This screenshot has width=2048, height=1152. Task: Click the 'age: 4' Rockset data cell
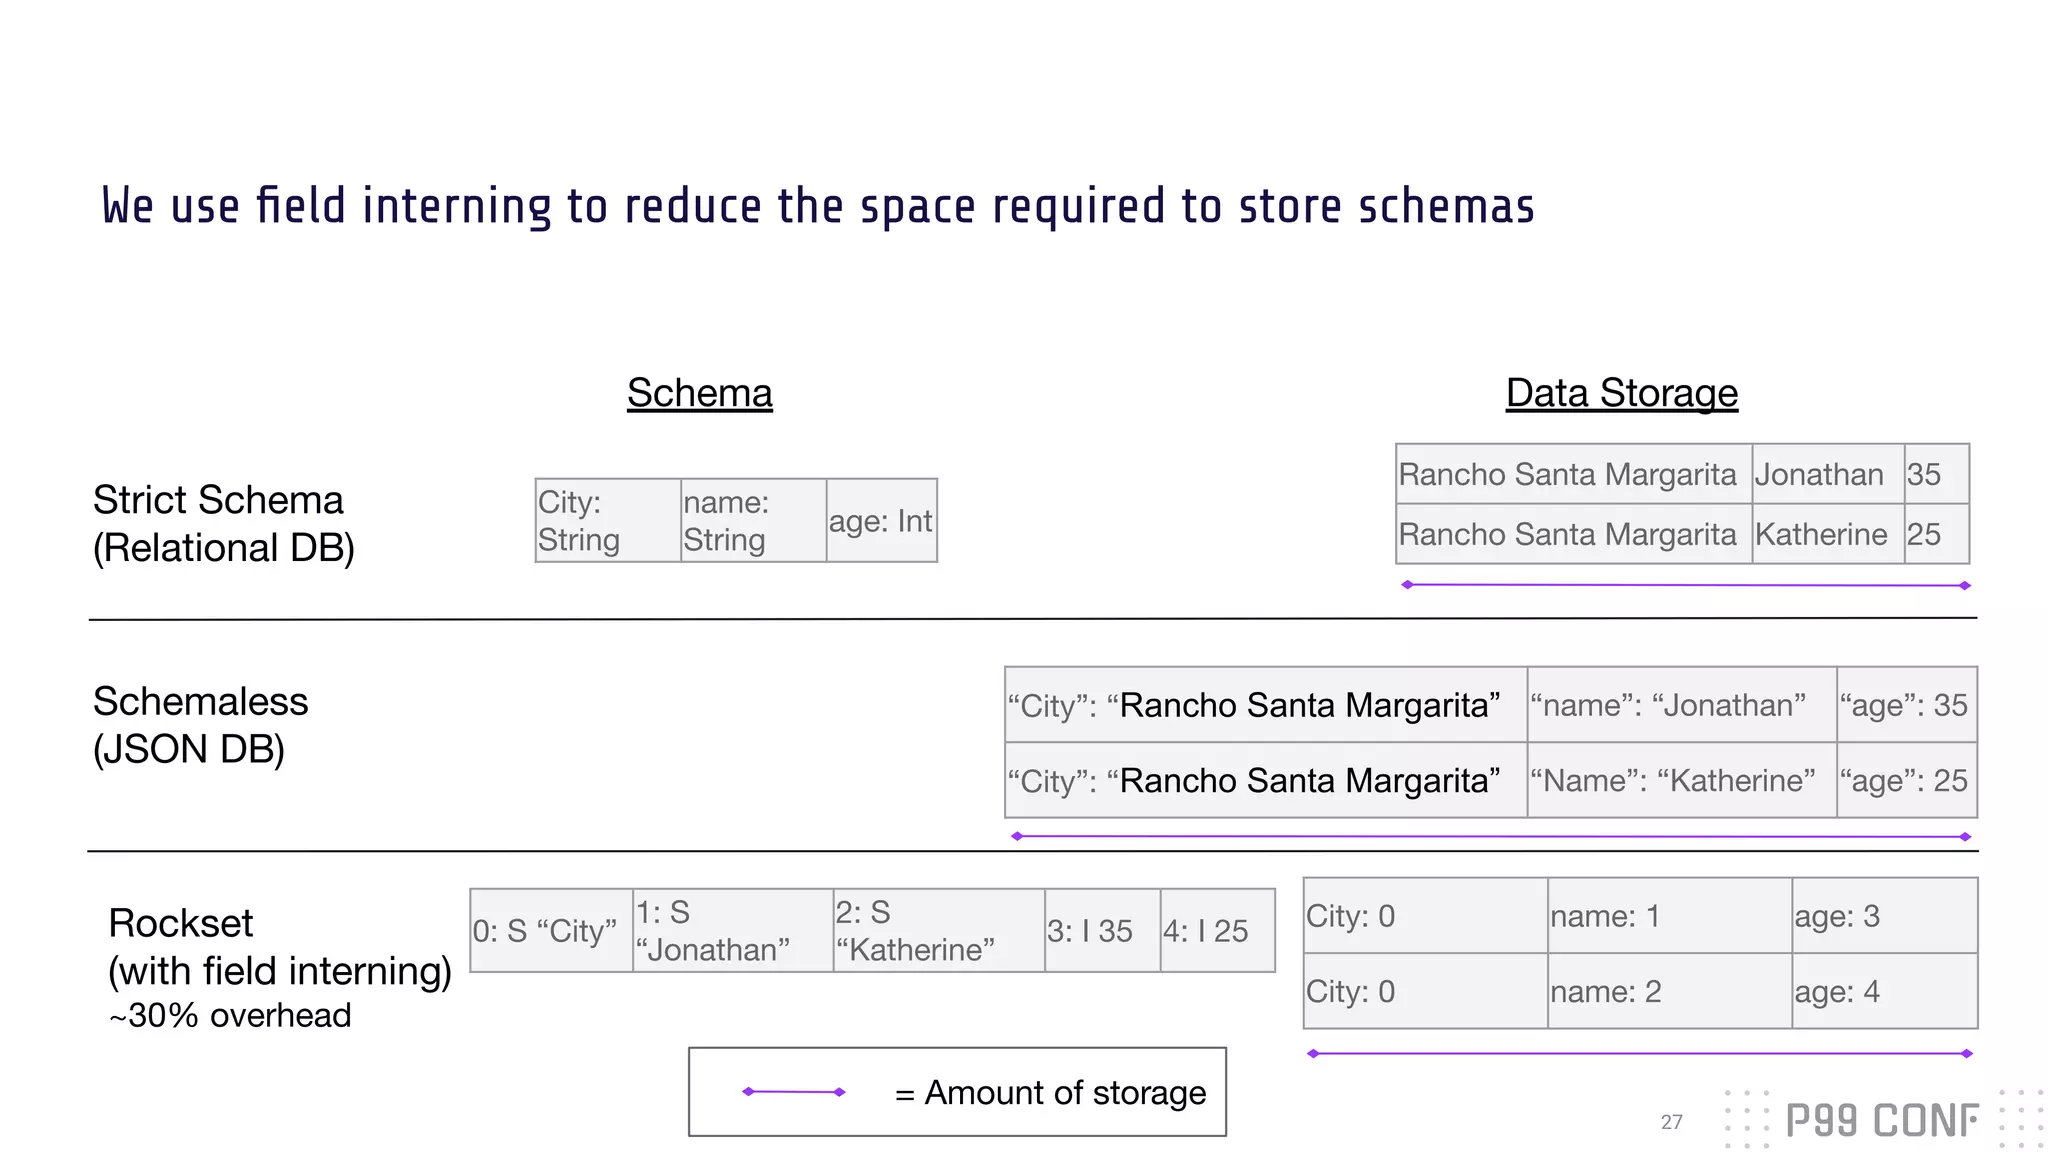point(1885,991)
